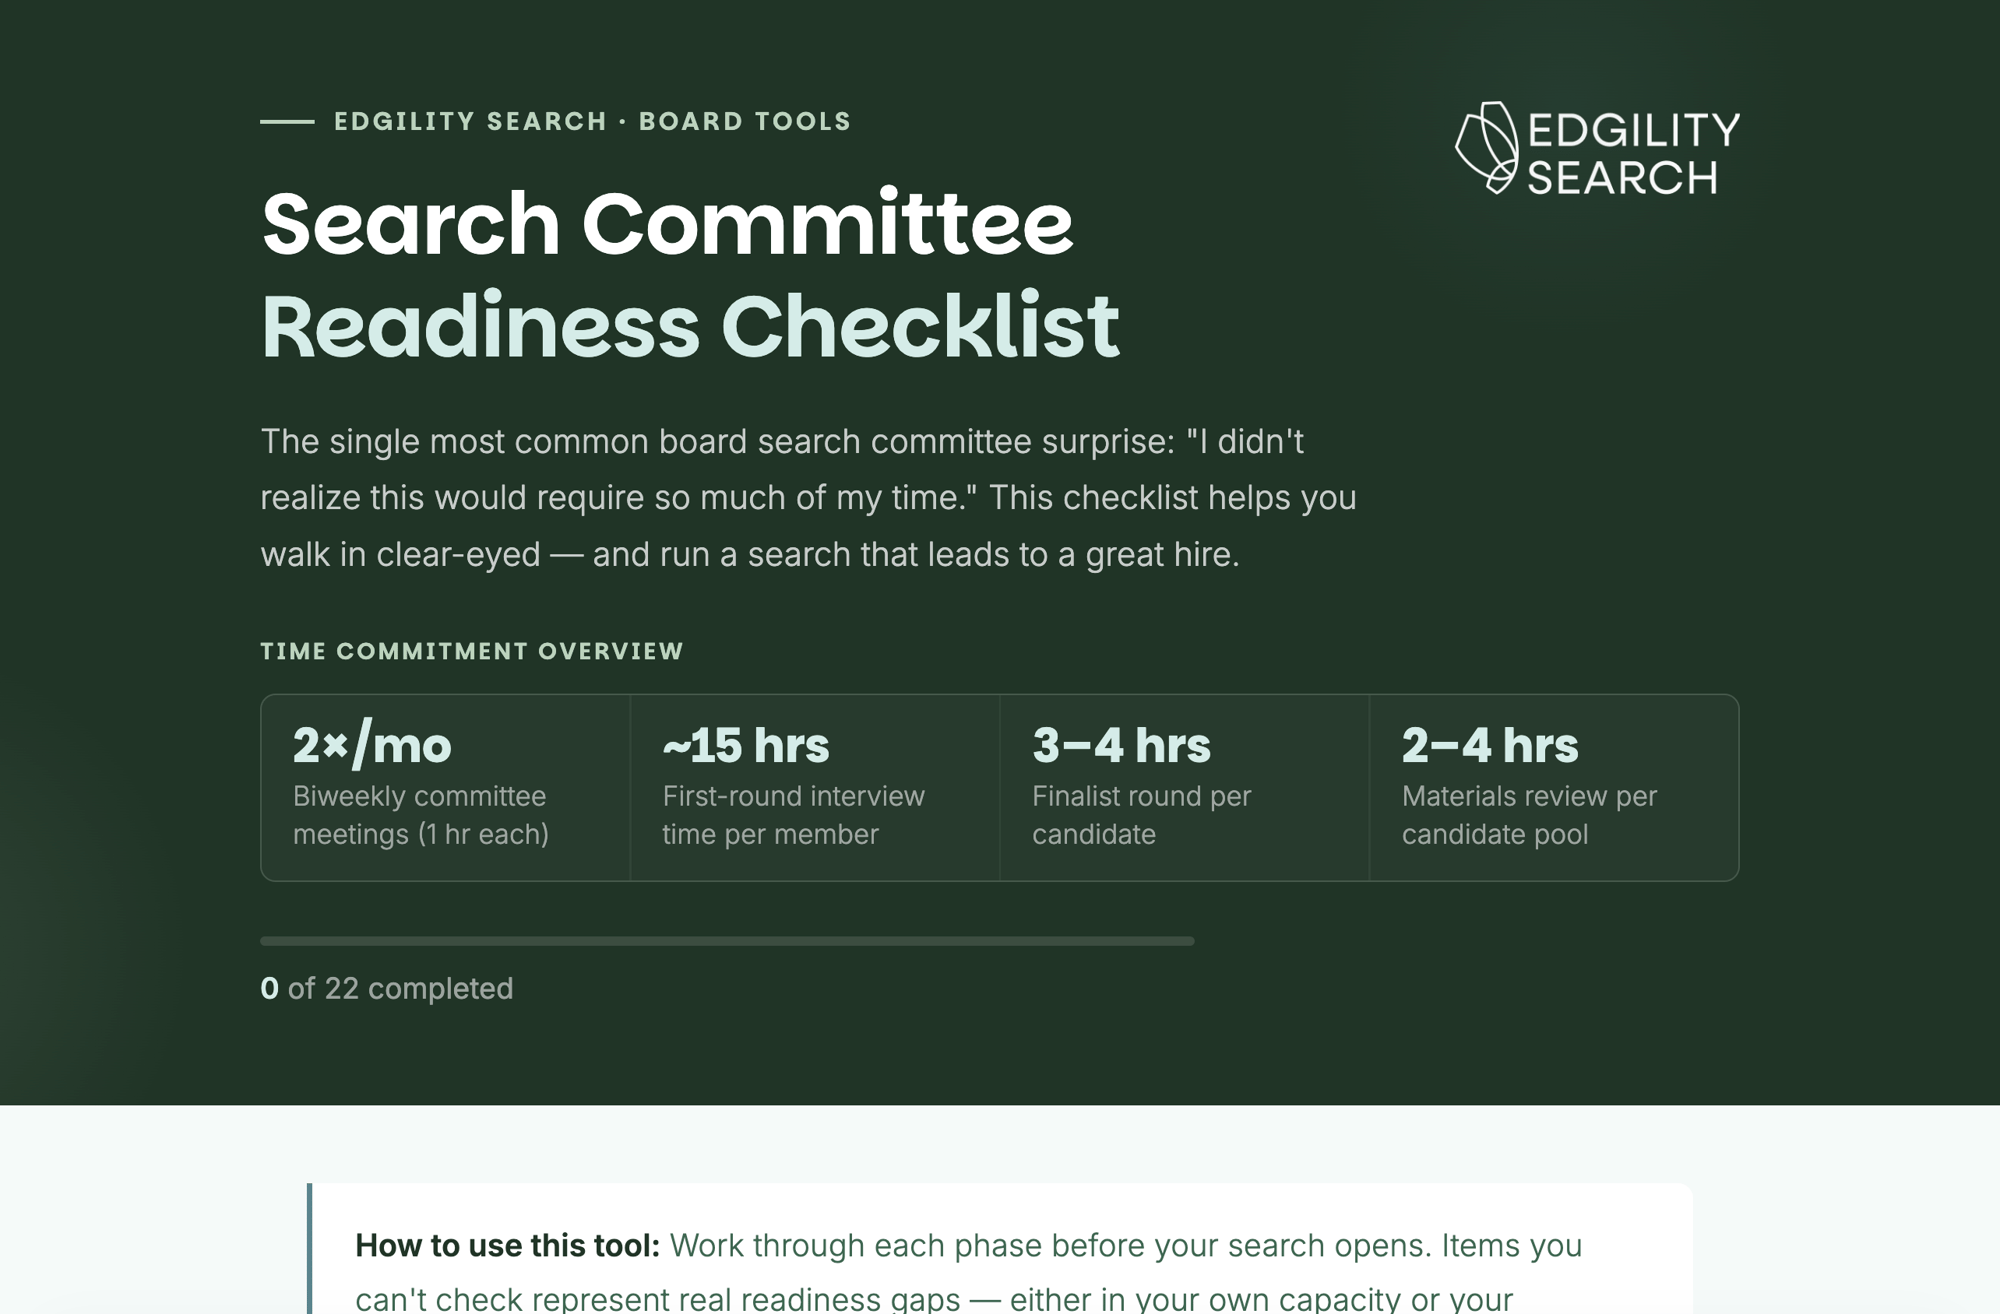Viewport: 2000px width, 1314px height.
Task: Click the Readiness Checklist title line
Action: pos(690,326)
